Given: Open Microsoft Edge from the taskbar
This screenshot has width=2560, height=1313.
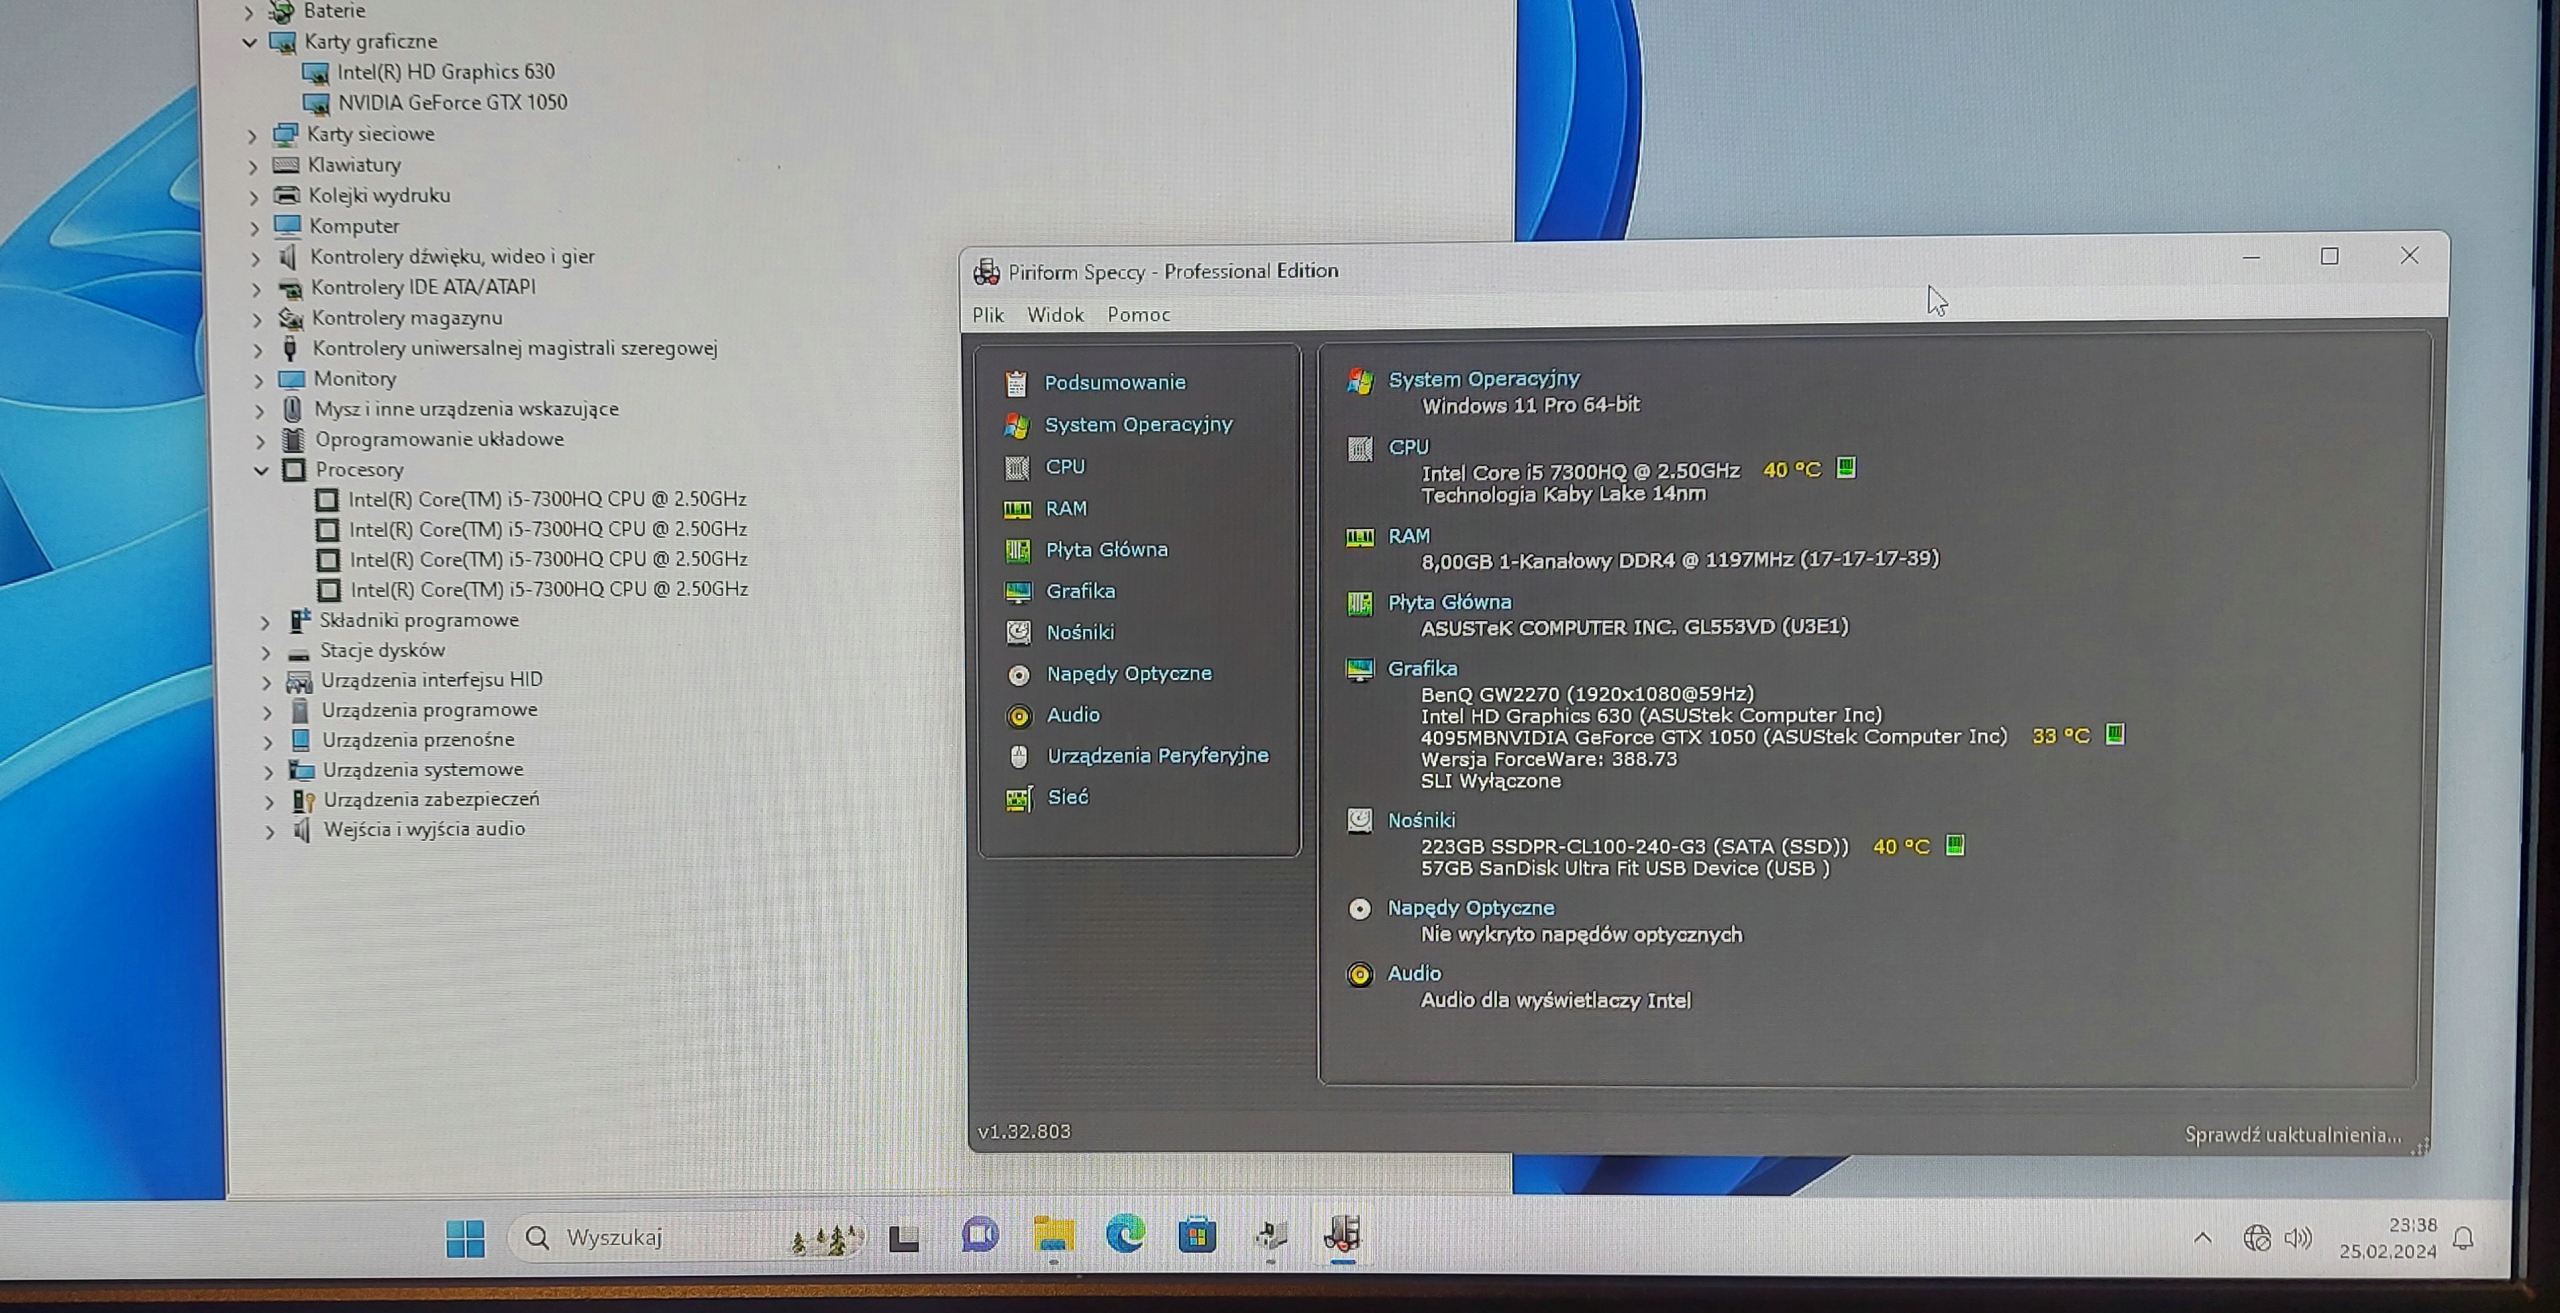Looking at the screenshot, I should pos(1125,1236).
